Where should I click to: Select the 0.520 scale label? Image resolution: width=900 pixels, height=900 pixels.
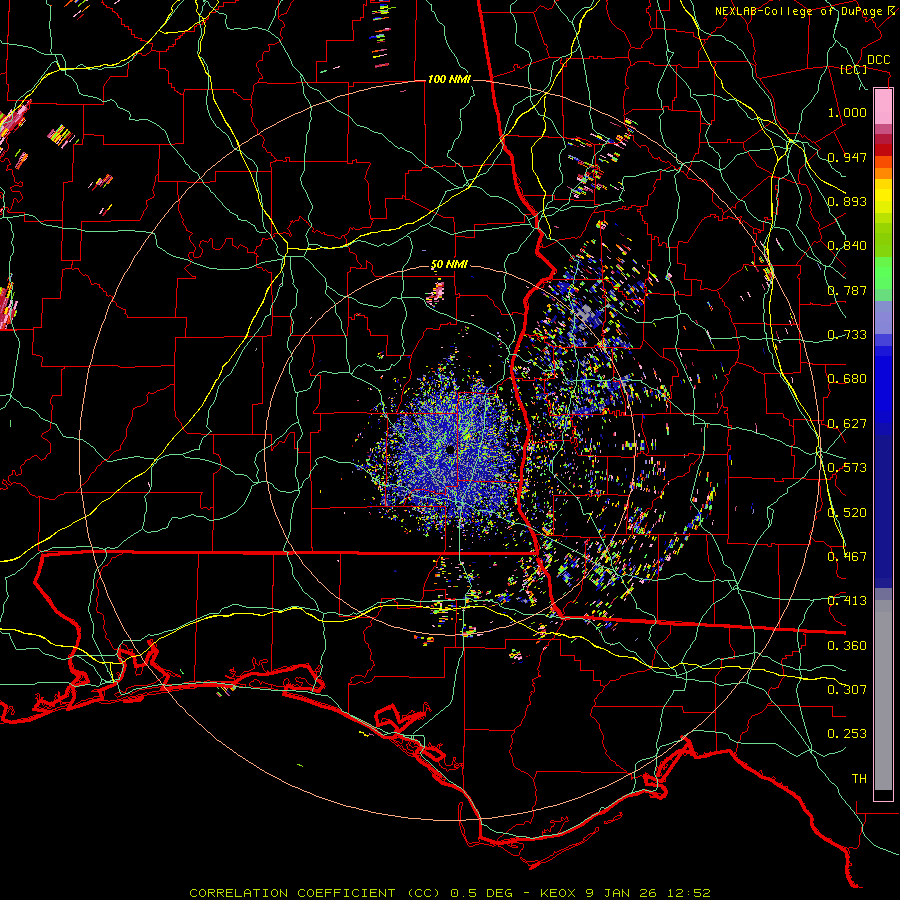(847, 513)
